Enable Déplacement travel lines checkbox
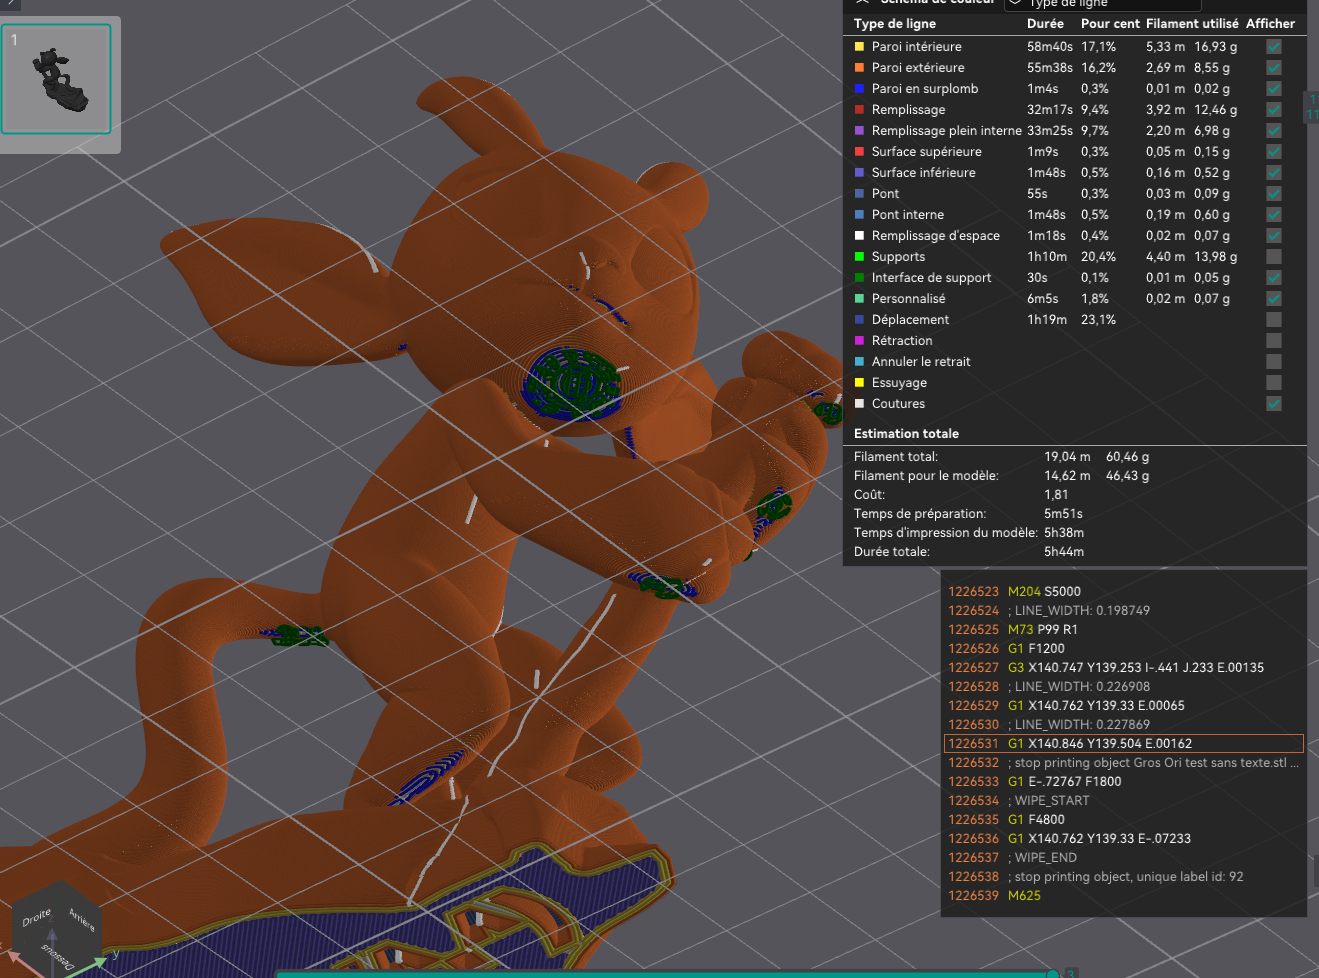The height and width of the screenshot is (978, 1319). click(1274, 319)
